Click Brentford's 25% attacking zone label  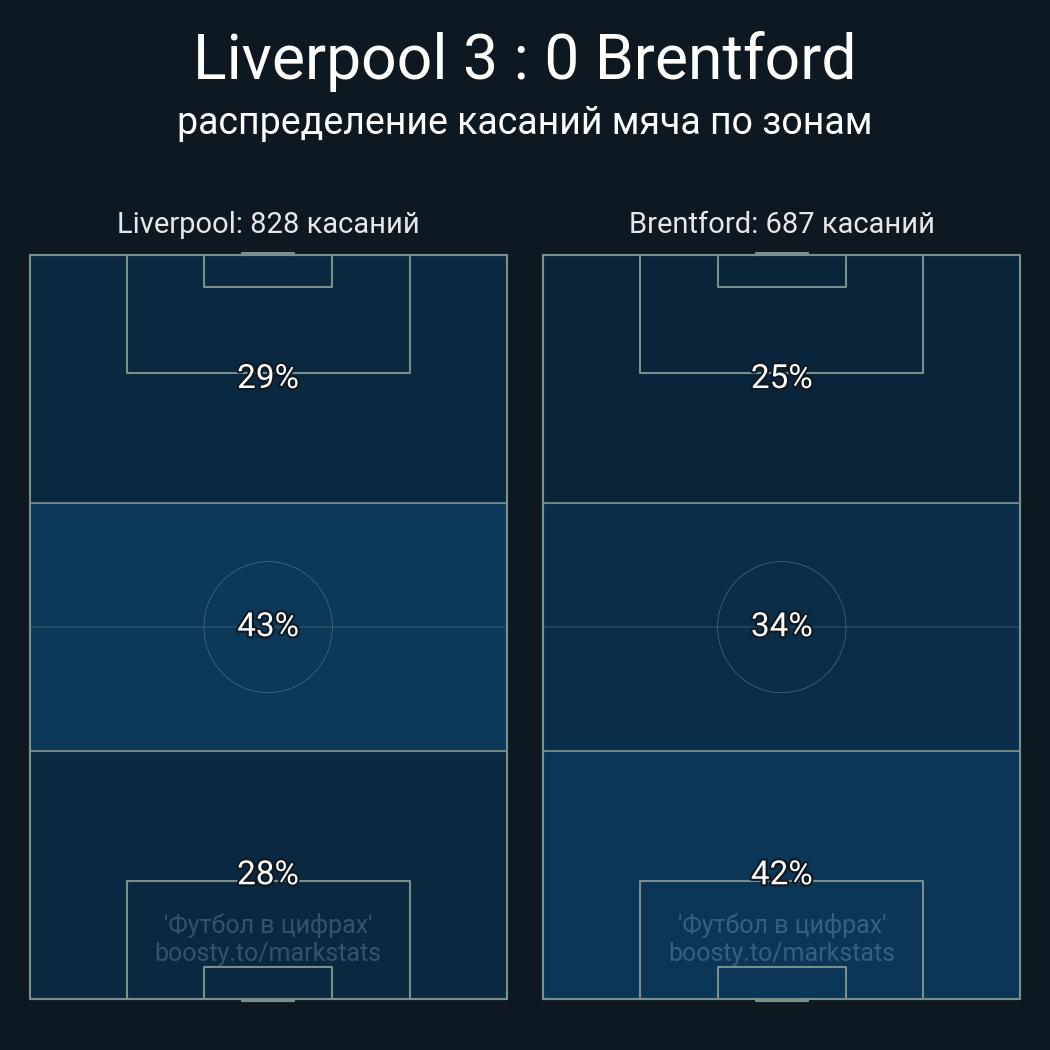click(x=781, y=377)
